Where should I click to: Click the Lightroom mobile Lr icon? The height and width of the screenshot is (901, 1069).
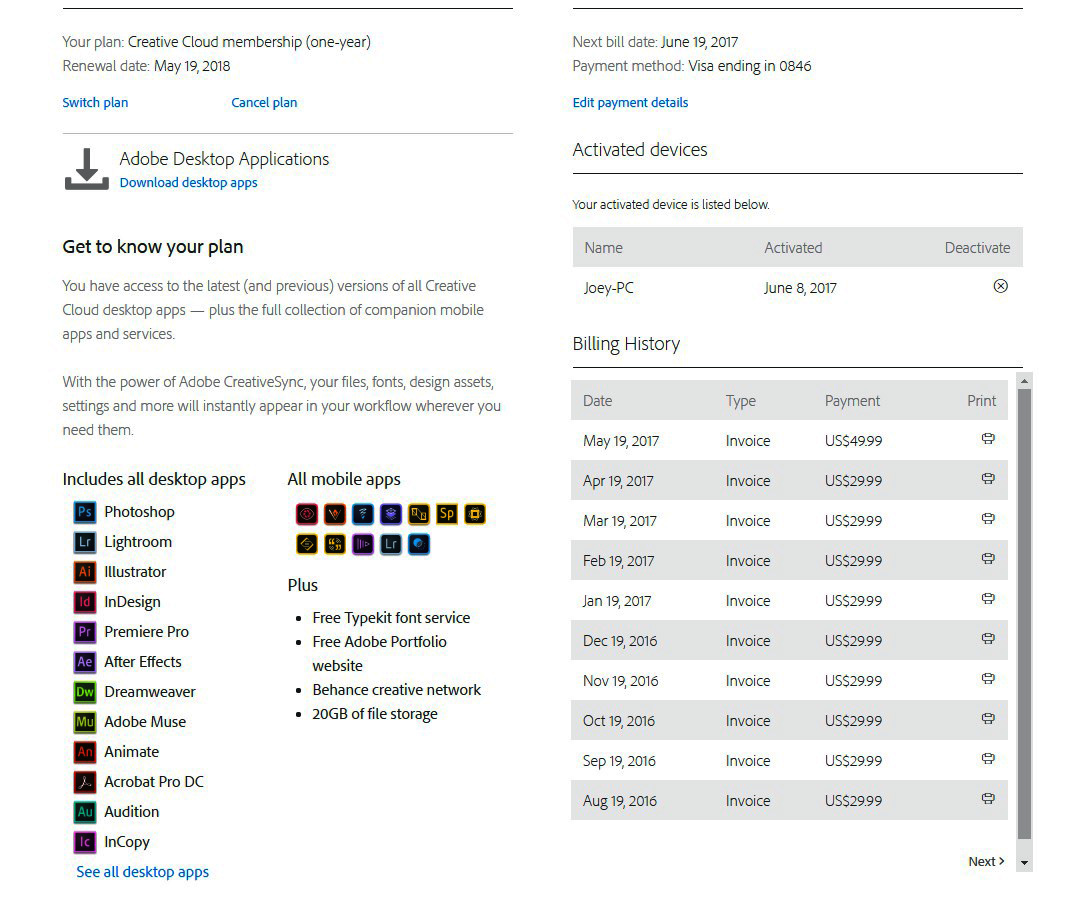pyautogui.click(x=391, y=544)
